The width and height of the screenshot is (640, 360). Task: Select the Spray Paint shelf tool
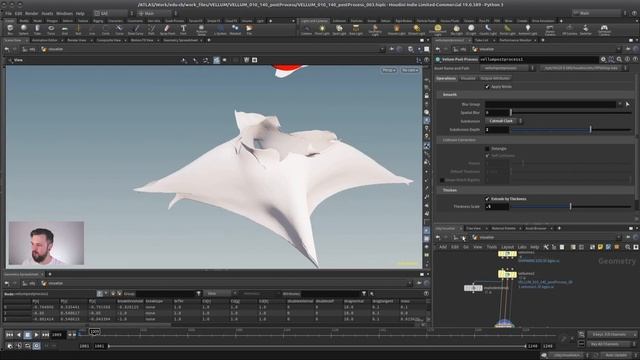pos(167,29)
